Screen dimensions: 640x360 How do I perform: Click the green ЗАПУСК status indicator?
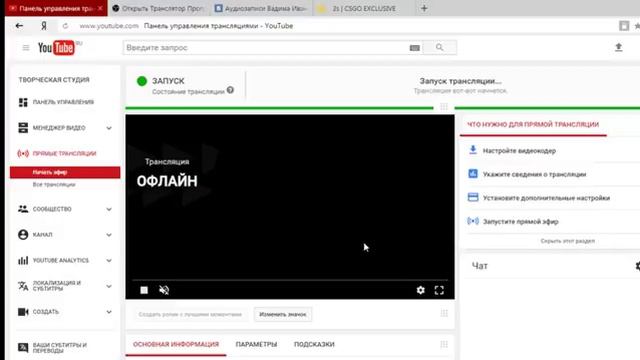point(142,81)
